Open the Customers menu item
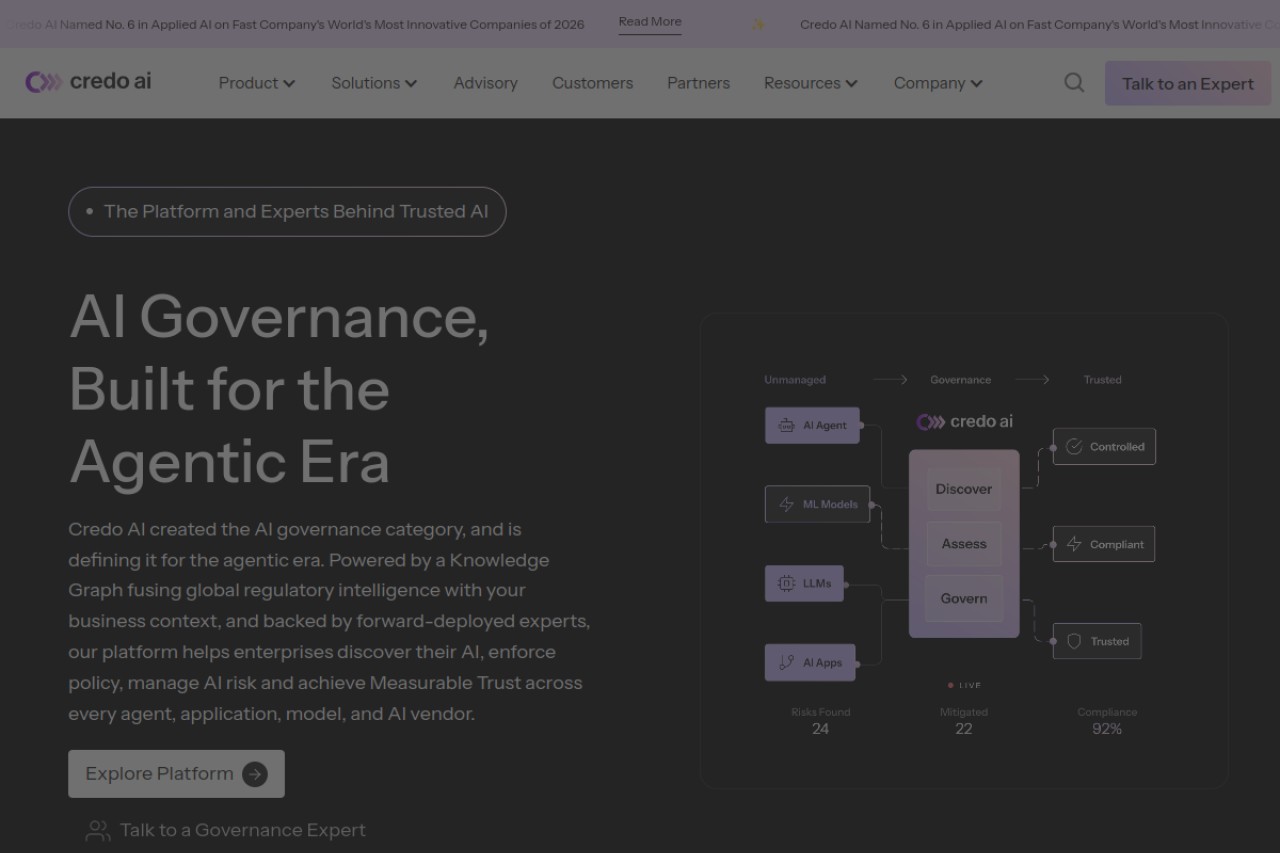Viewport: 1280px width, 853px height. [x=593, y=83]
